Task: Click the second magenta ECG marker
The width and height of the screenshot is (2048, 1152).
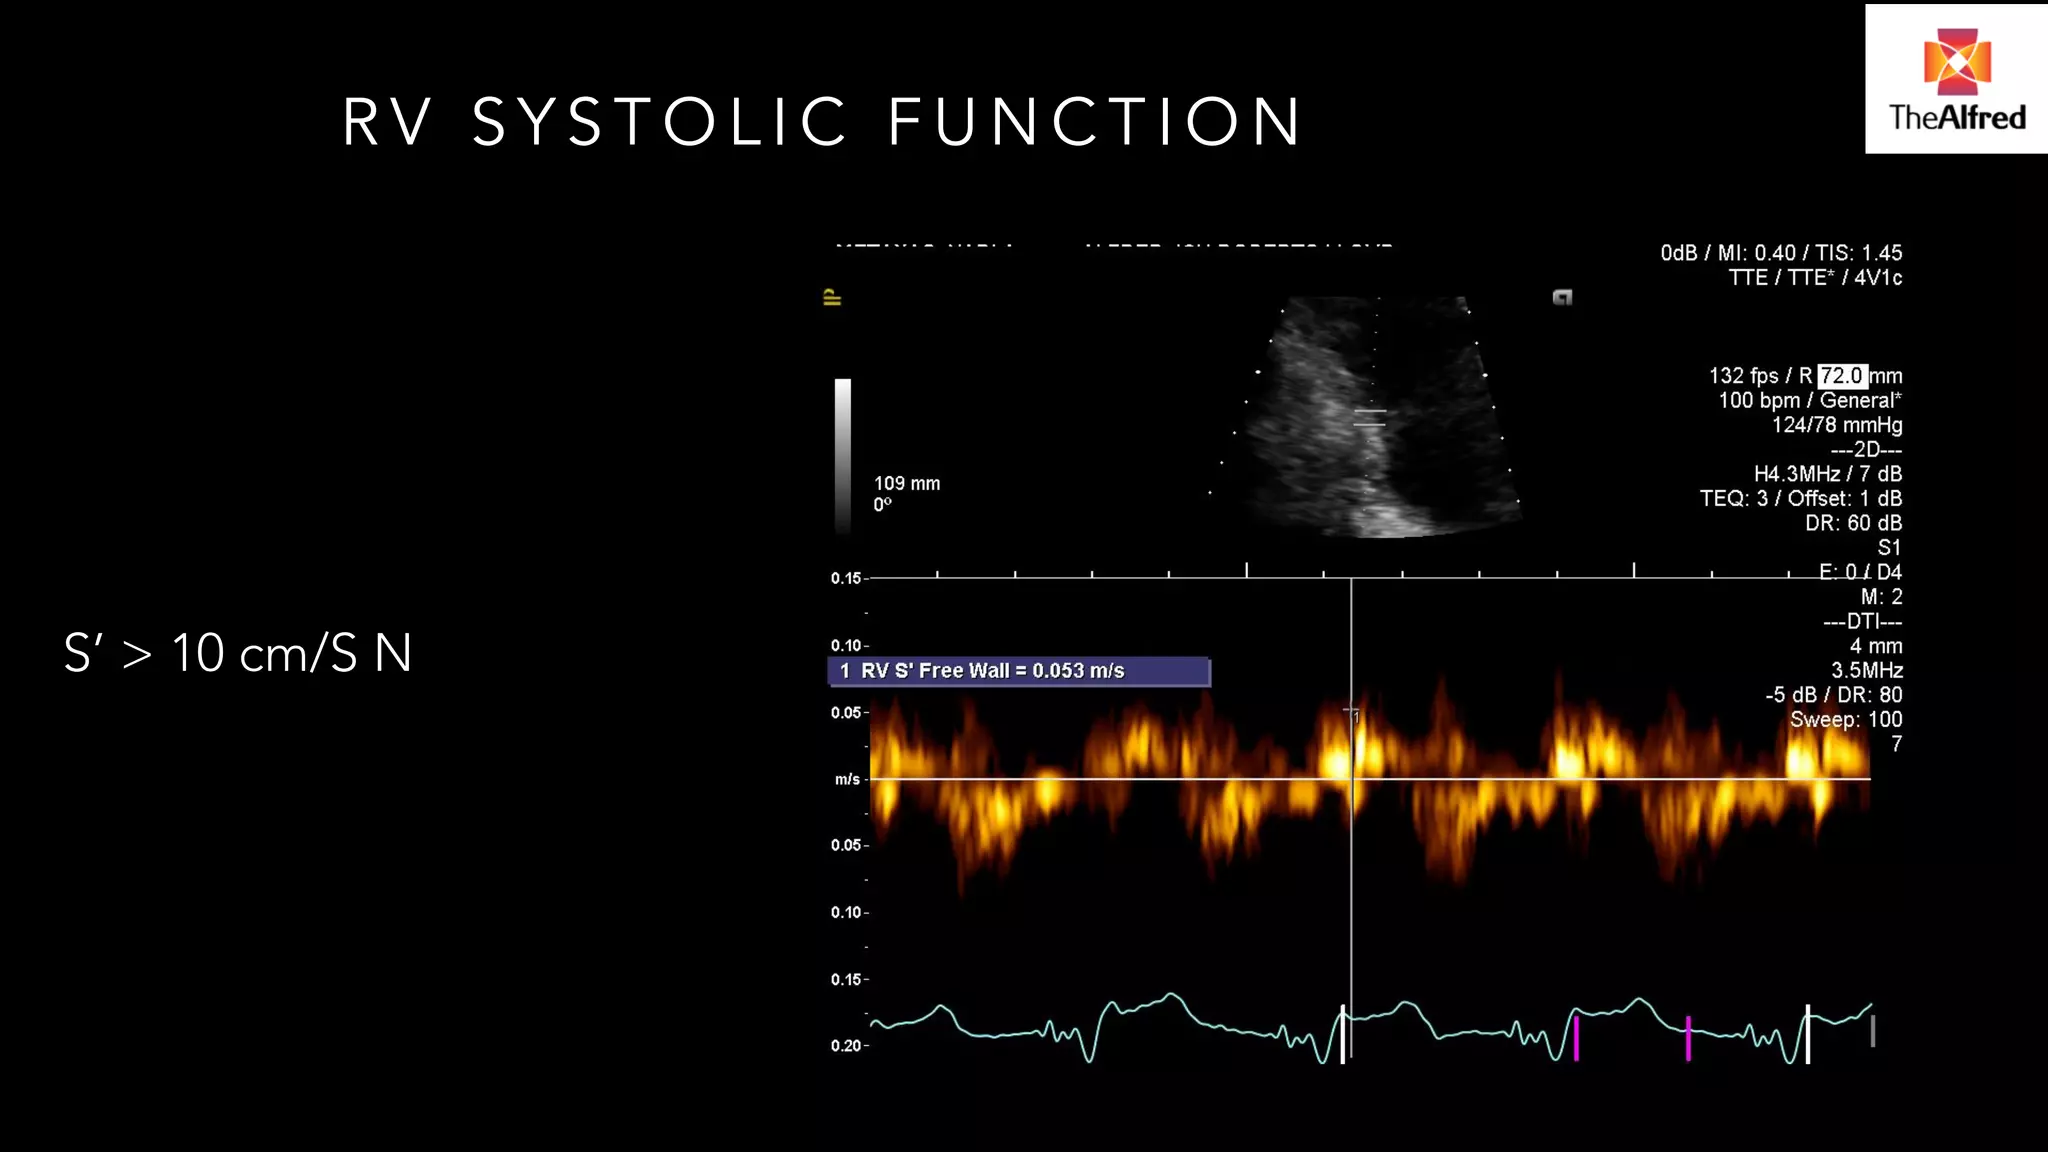Action: pos(1688,1038)
